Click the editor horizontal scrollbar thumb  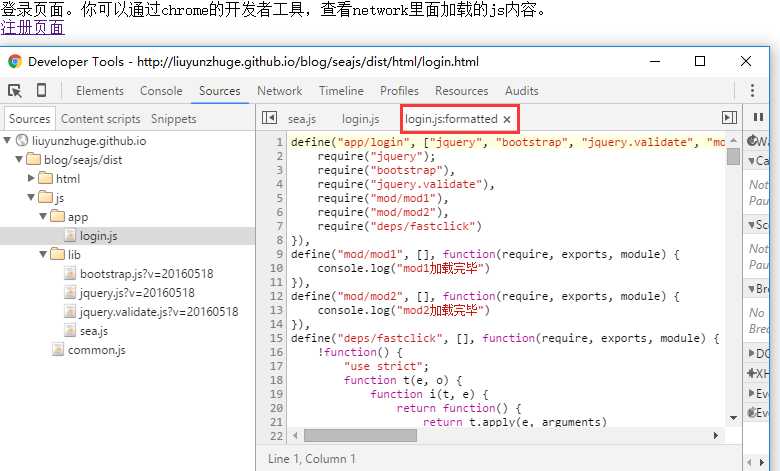[360, 436]
